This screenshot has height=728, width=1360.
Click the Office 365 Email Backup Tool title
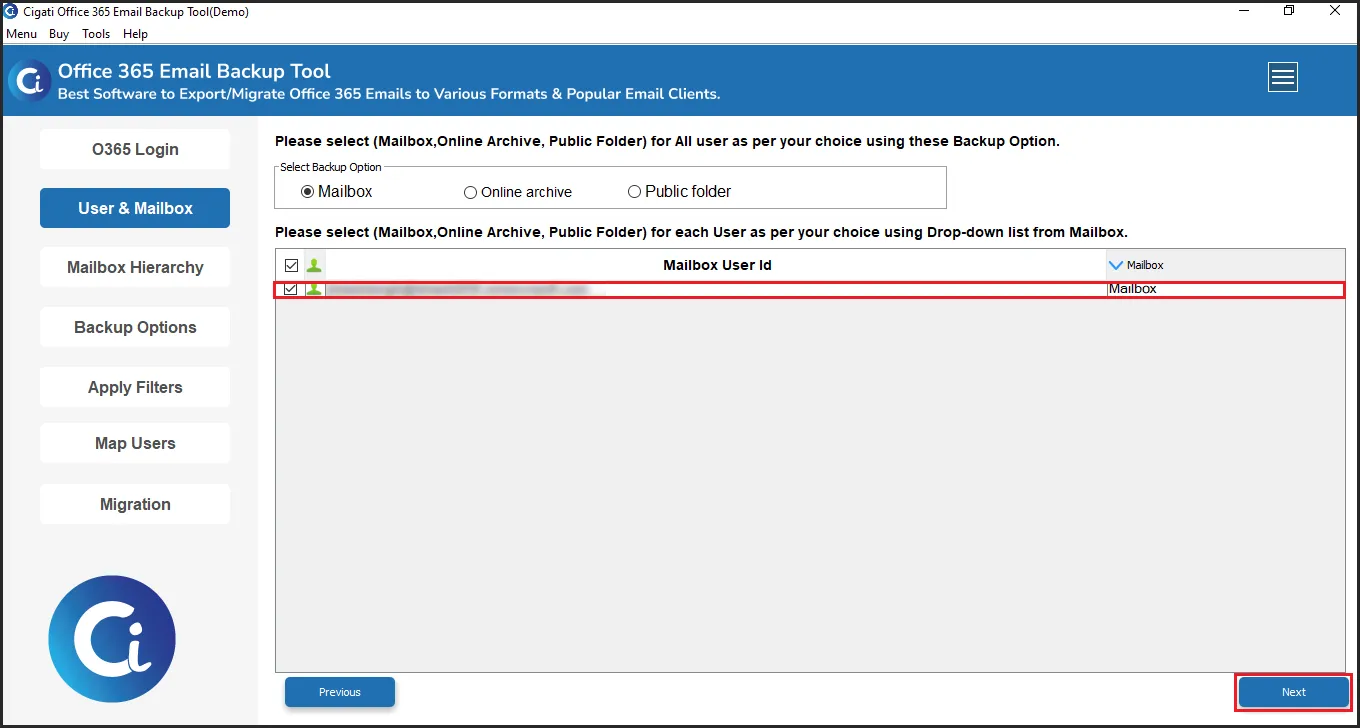coord(194,71)
